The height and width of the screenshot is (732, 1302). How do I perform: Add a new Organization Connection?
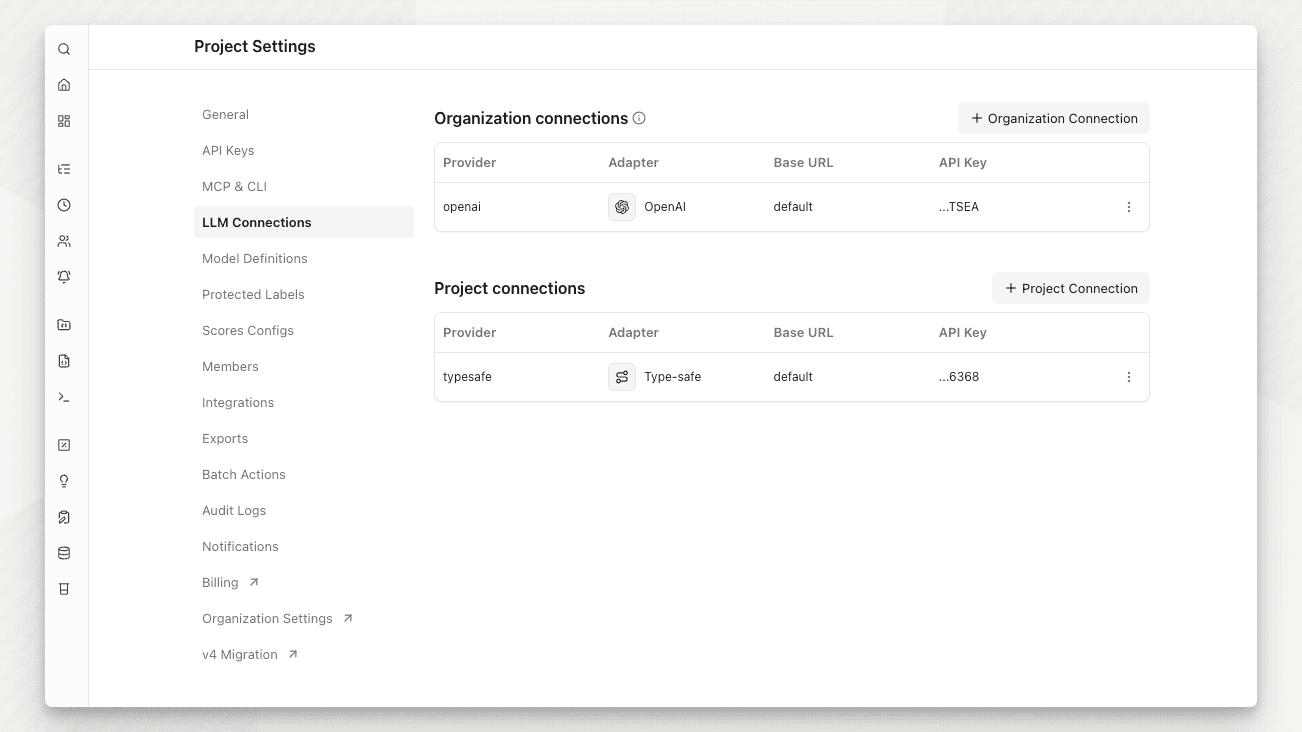click(1054, 118)
